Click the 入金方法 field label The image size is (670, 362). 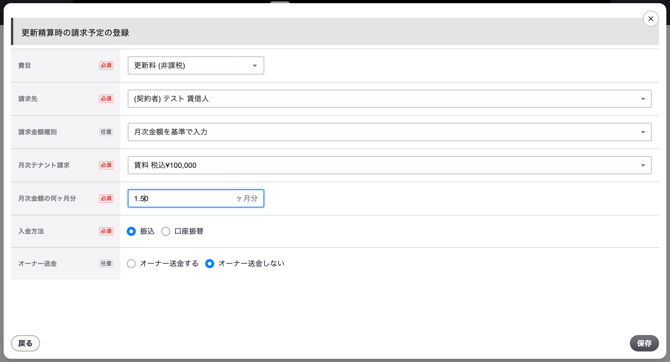pos(31,231)
